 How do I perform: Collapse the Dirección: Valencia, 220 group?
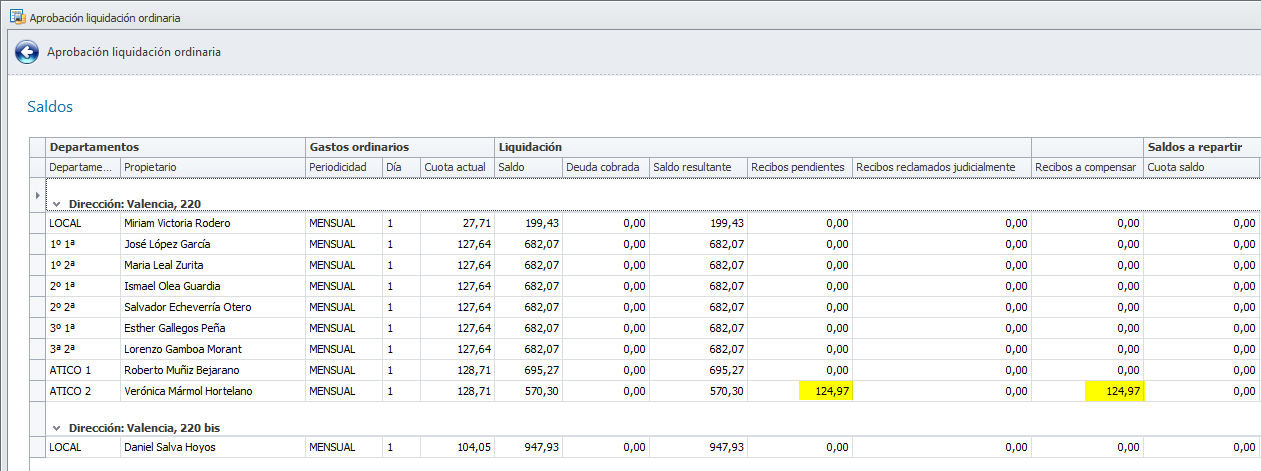pyautogui.click(x=57, y=203)
